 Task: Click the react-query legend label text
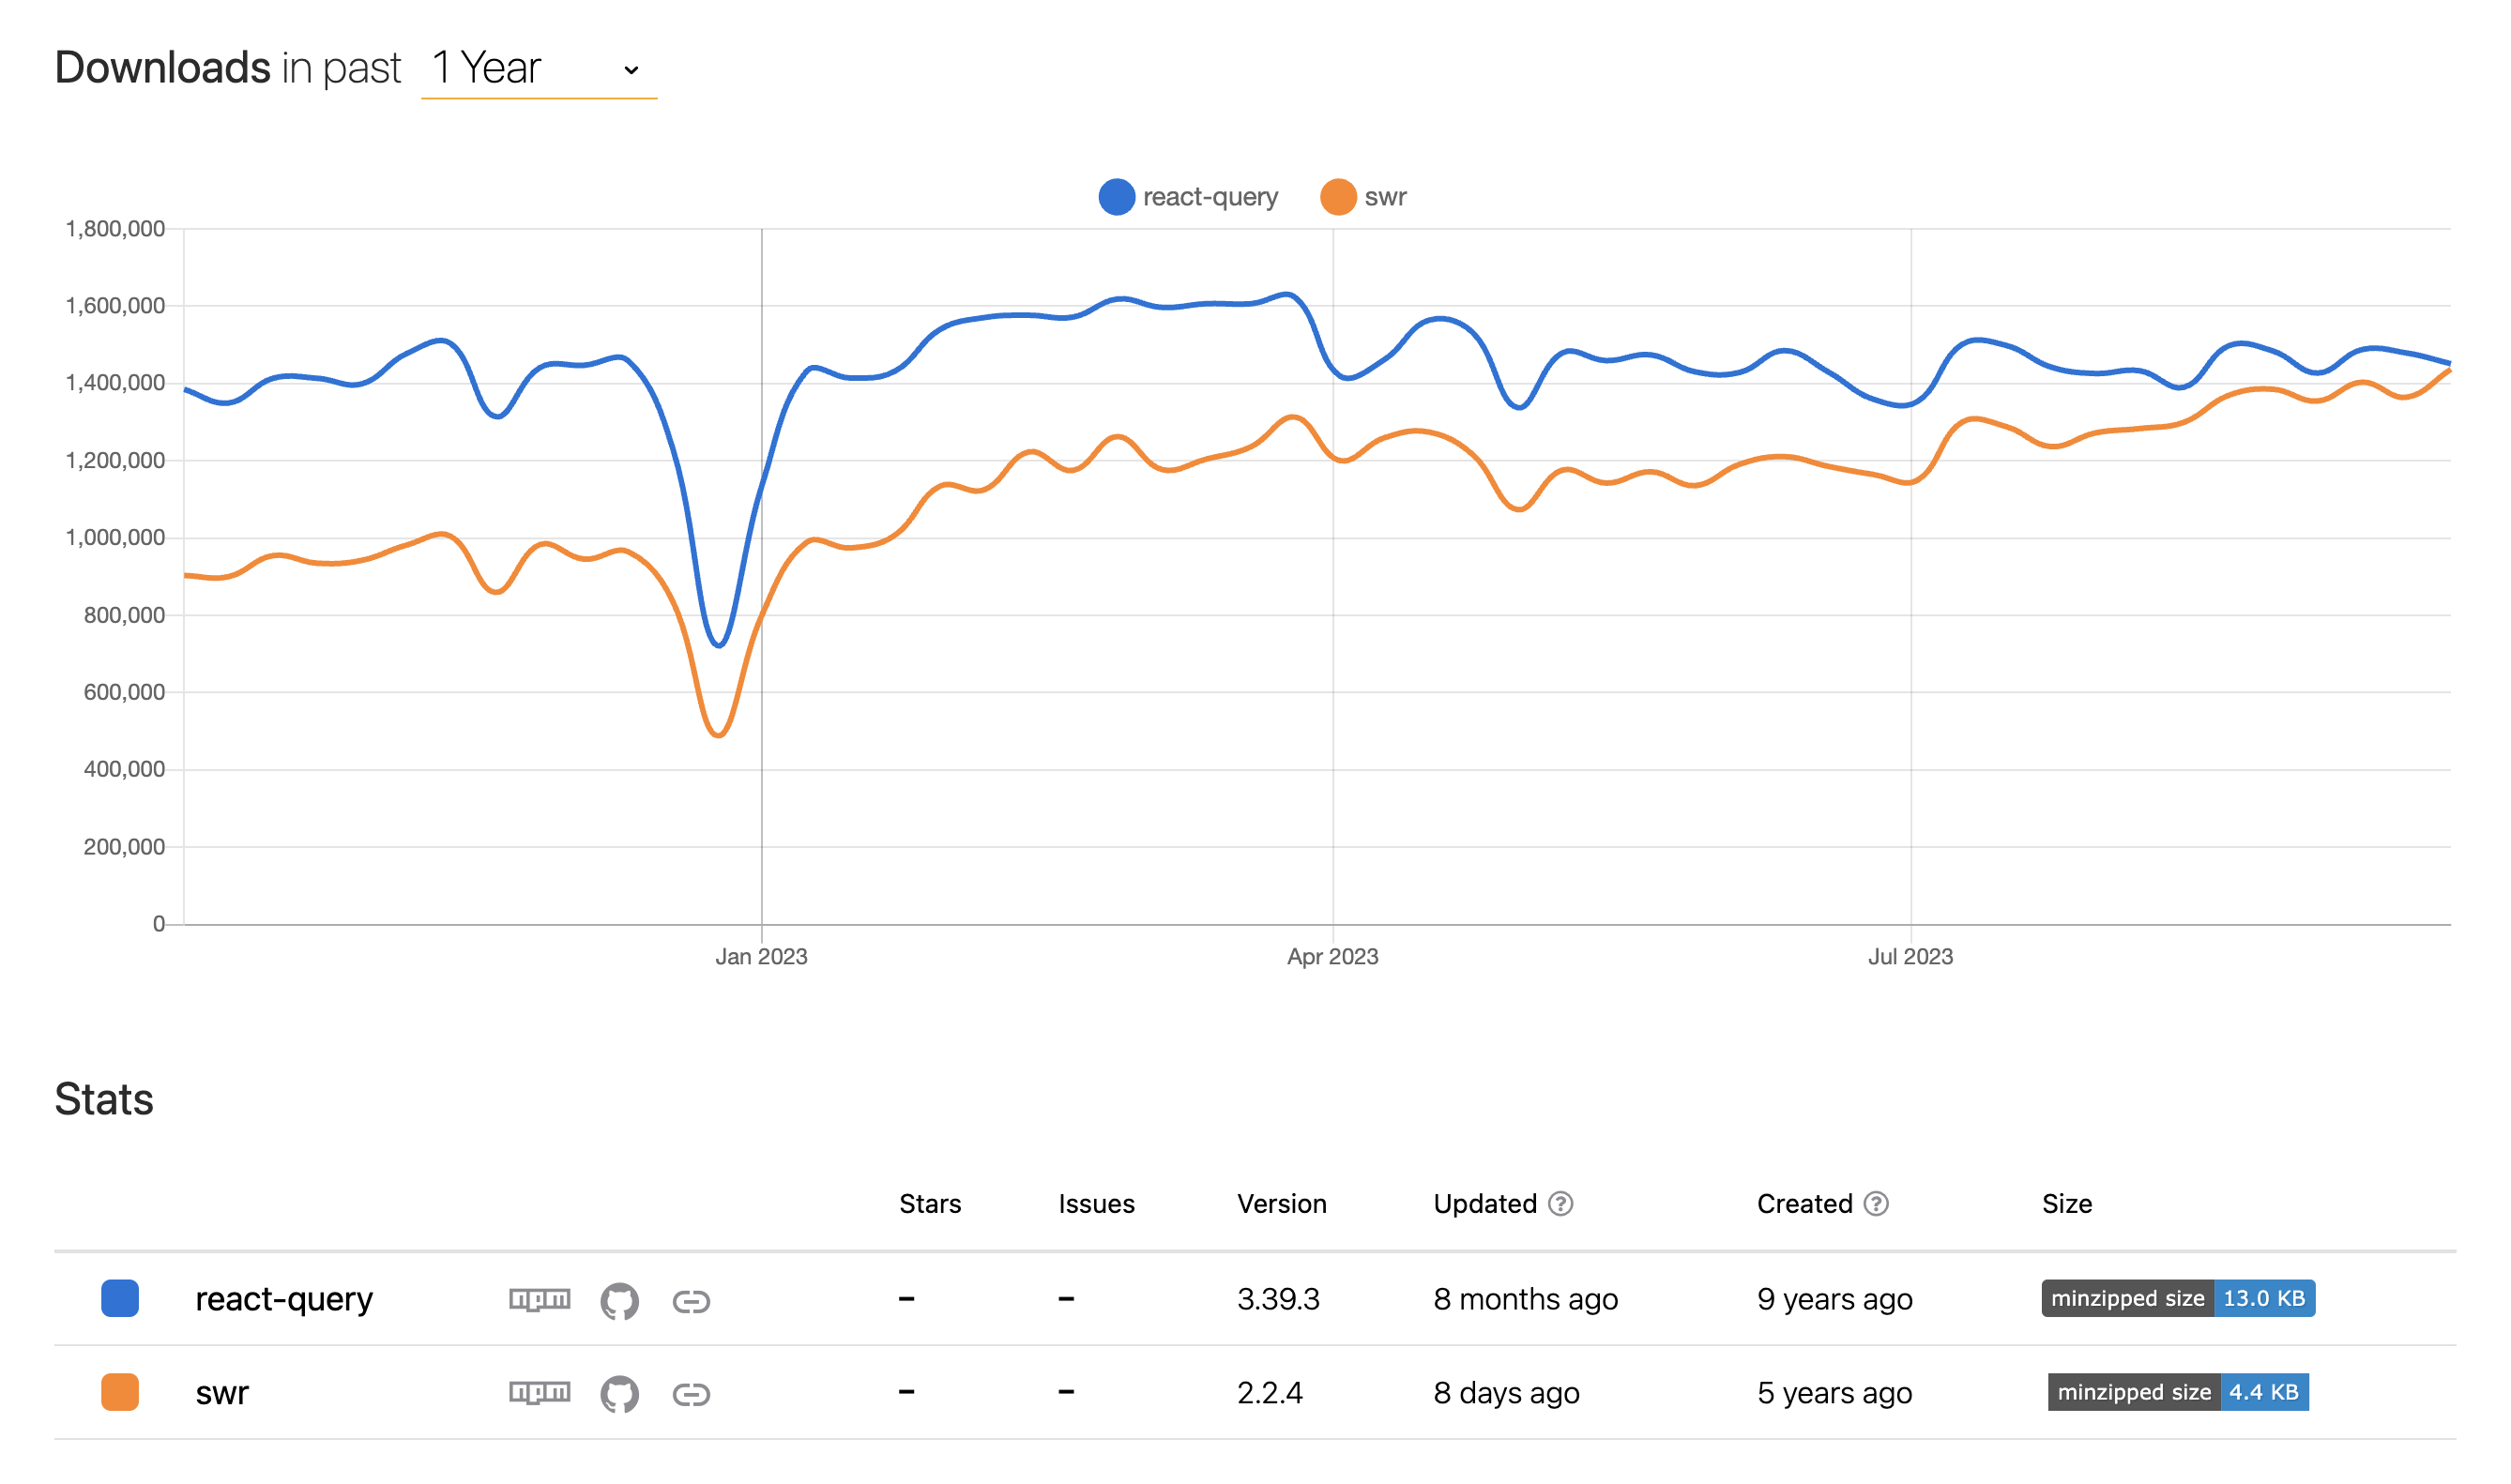[1210, 197]
